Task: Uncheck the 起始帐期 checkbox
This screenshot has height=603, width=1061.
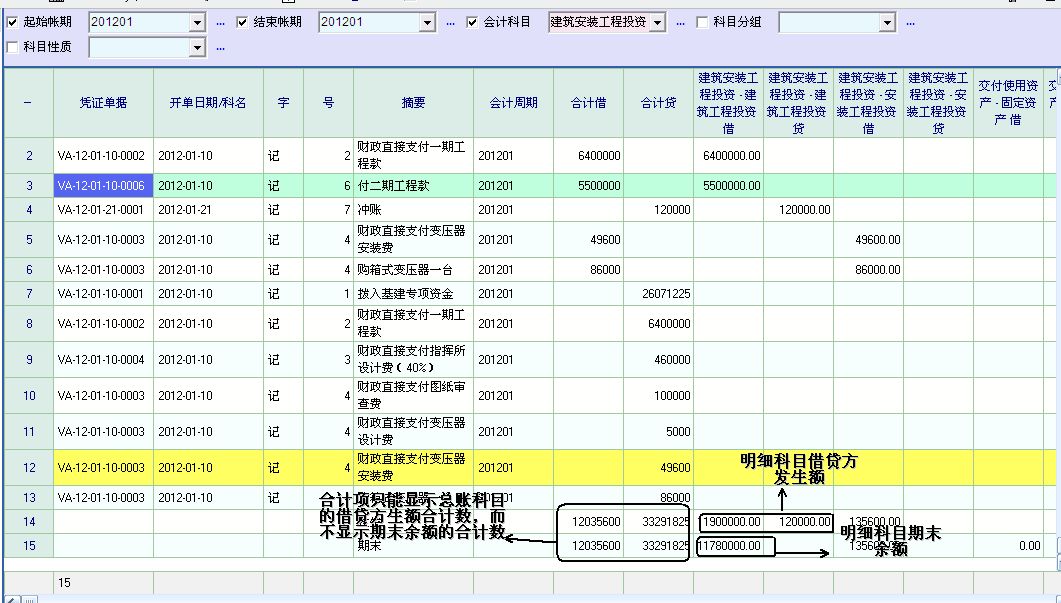Action: 12,22
